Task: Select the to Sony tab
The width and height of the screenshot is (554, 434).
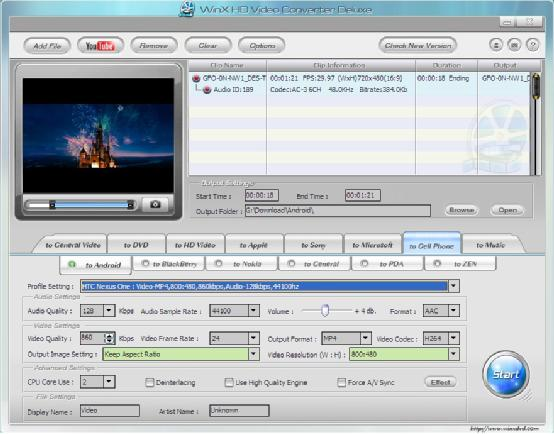Action: [x=313, y=245]
